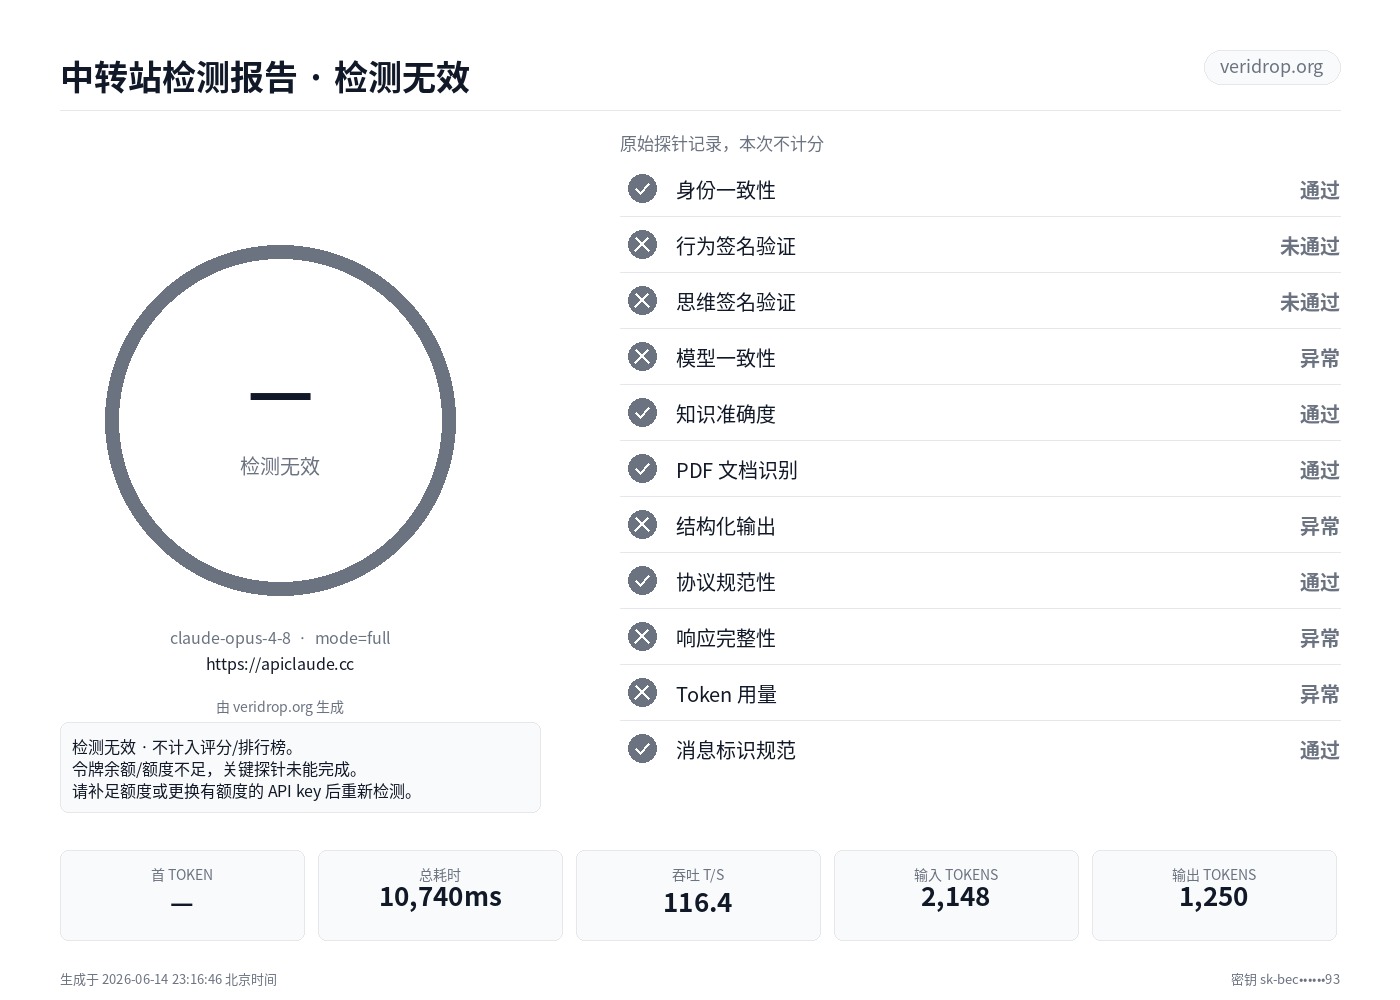Open the https://apiclaude.cc URL
This screenshot has height=1000, width=1400.
(280, 664)
